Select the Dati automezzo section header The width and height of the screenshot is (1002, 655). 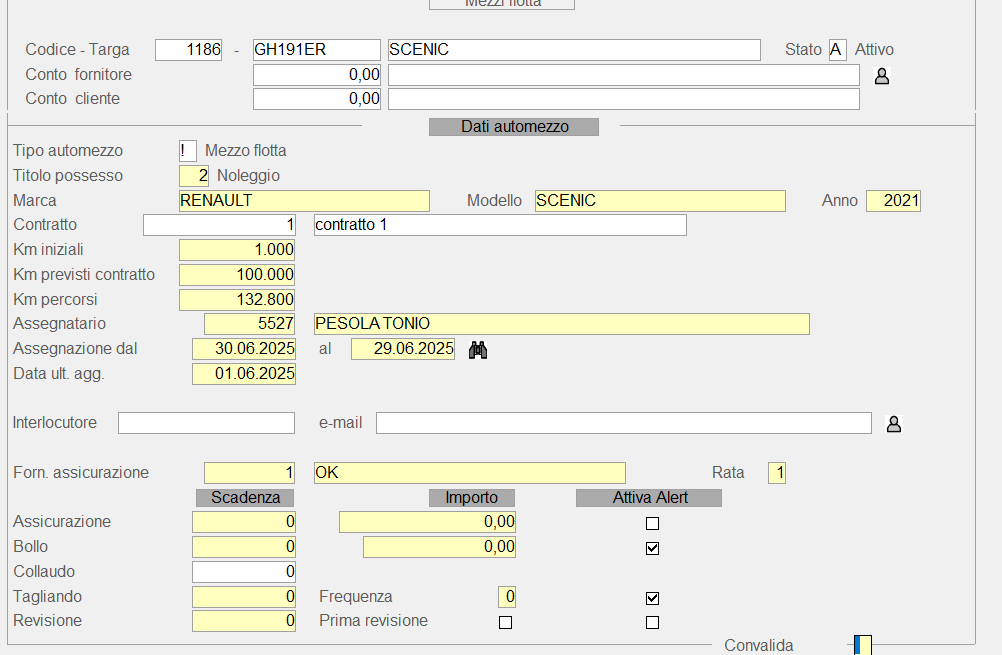pos(514,127)
